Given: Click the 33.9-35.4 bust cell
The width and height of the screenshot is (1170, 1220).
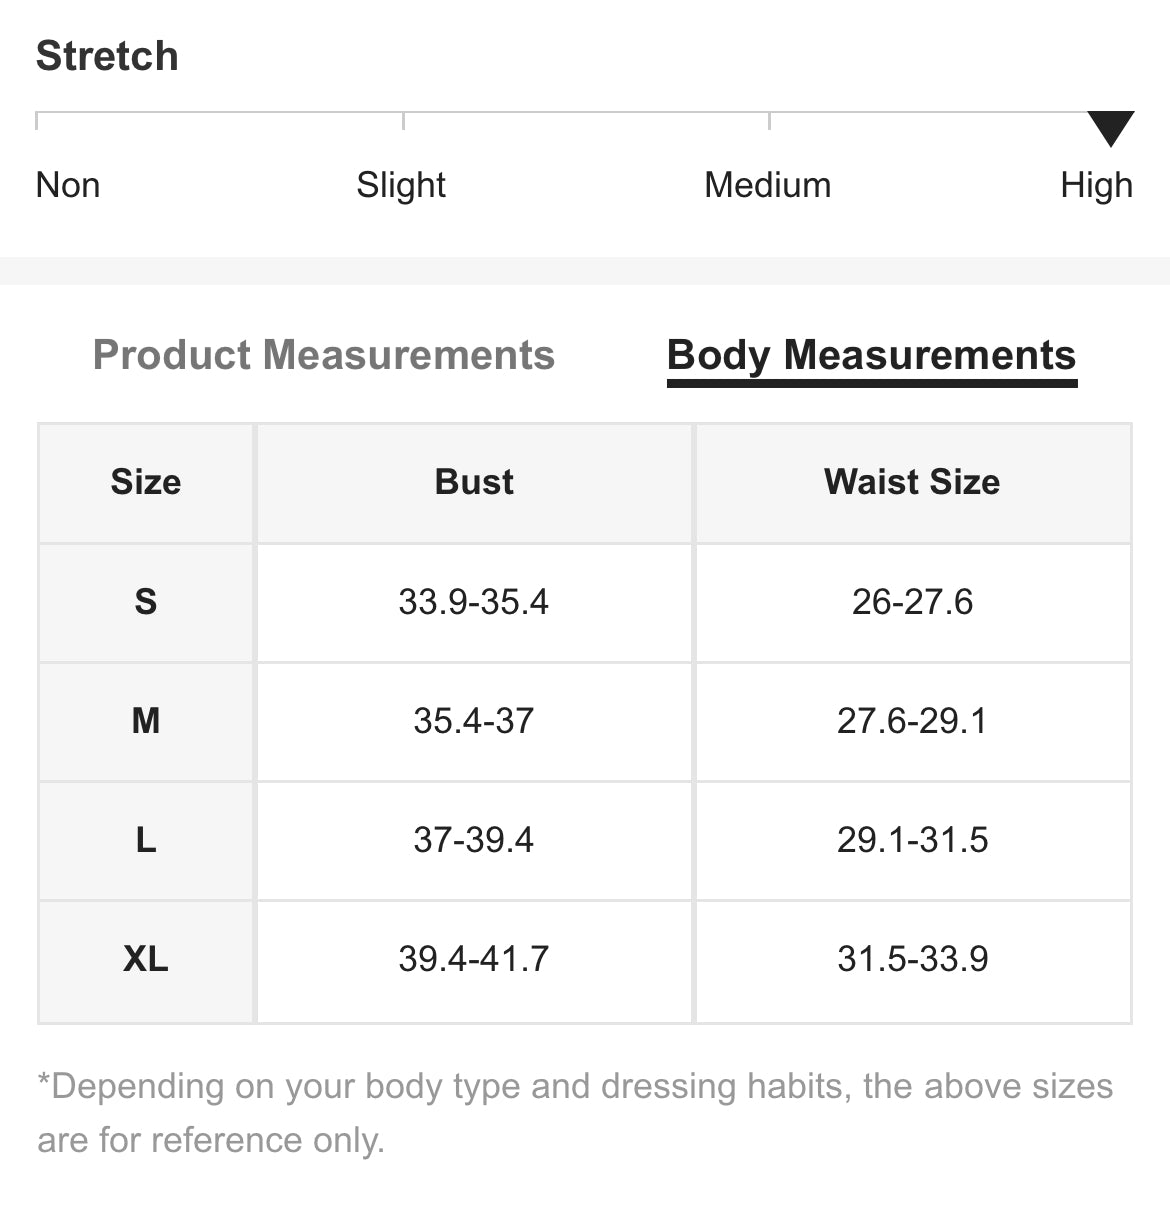Looking at the screenshot, I should [x=474, y=602].
